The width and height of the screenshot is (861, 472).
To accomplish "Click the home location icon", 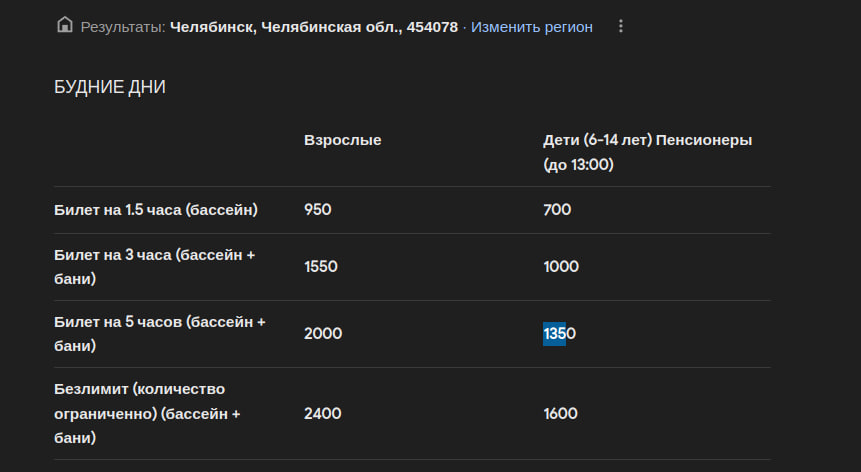I will point(65,25).
